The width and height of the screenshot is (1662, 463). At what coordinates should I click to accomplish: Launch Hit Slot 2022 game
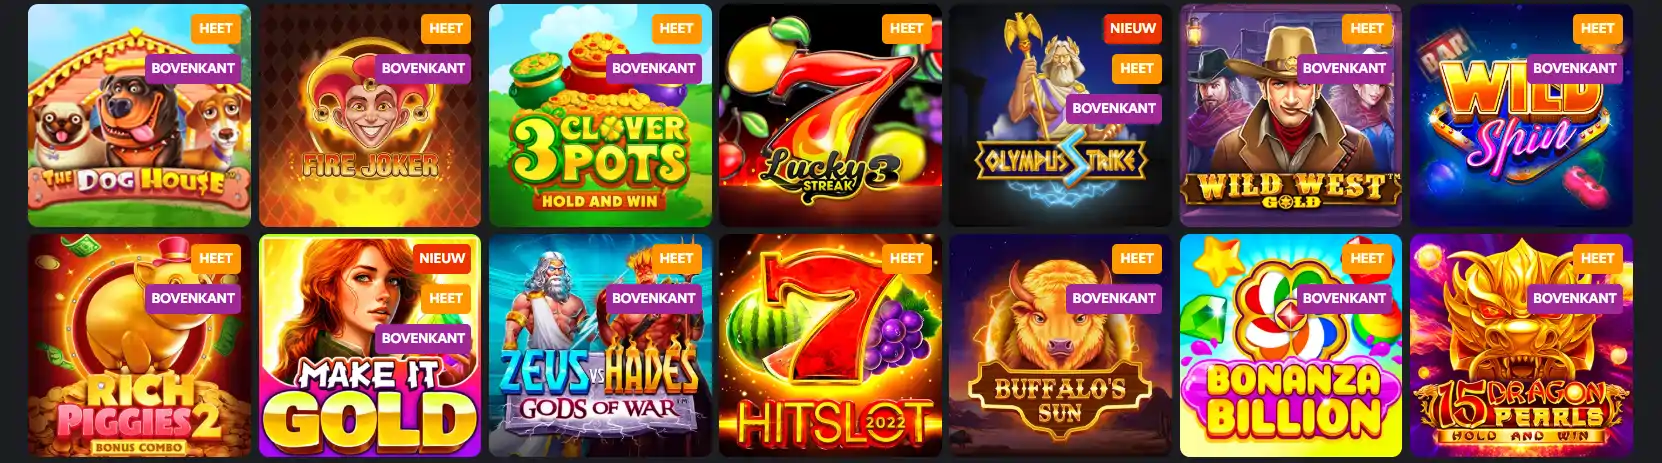(830, 346)
